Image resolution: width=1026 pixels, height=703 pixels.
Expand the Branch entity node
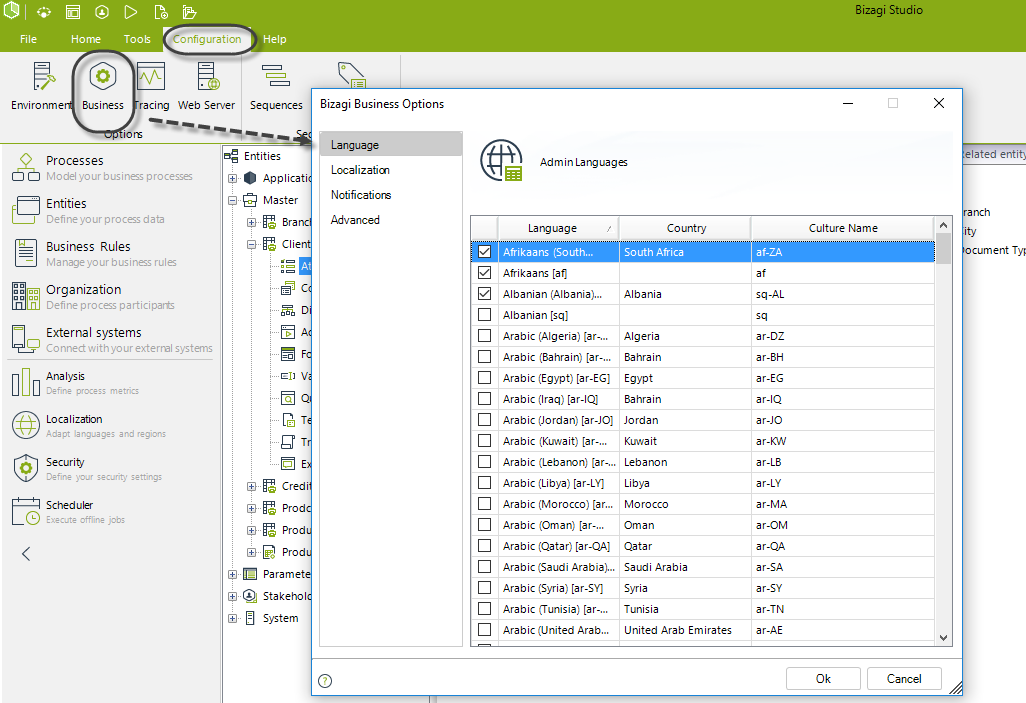pyautogui.click(x=251, y=223)
